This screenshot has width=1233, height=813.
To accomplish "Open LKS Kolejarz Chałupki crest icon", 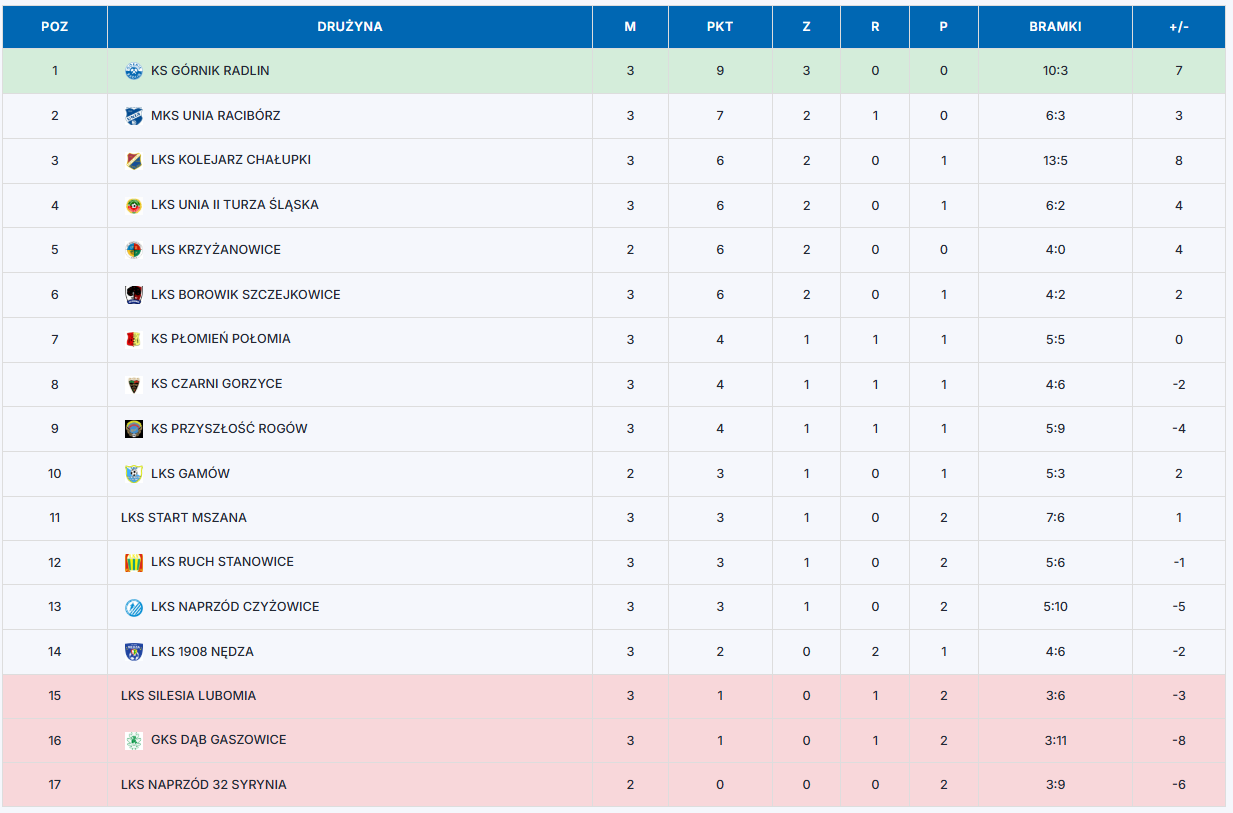I will pyautogui.click(x=134, y=160).
